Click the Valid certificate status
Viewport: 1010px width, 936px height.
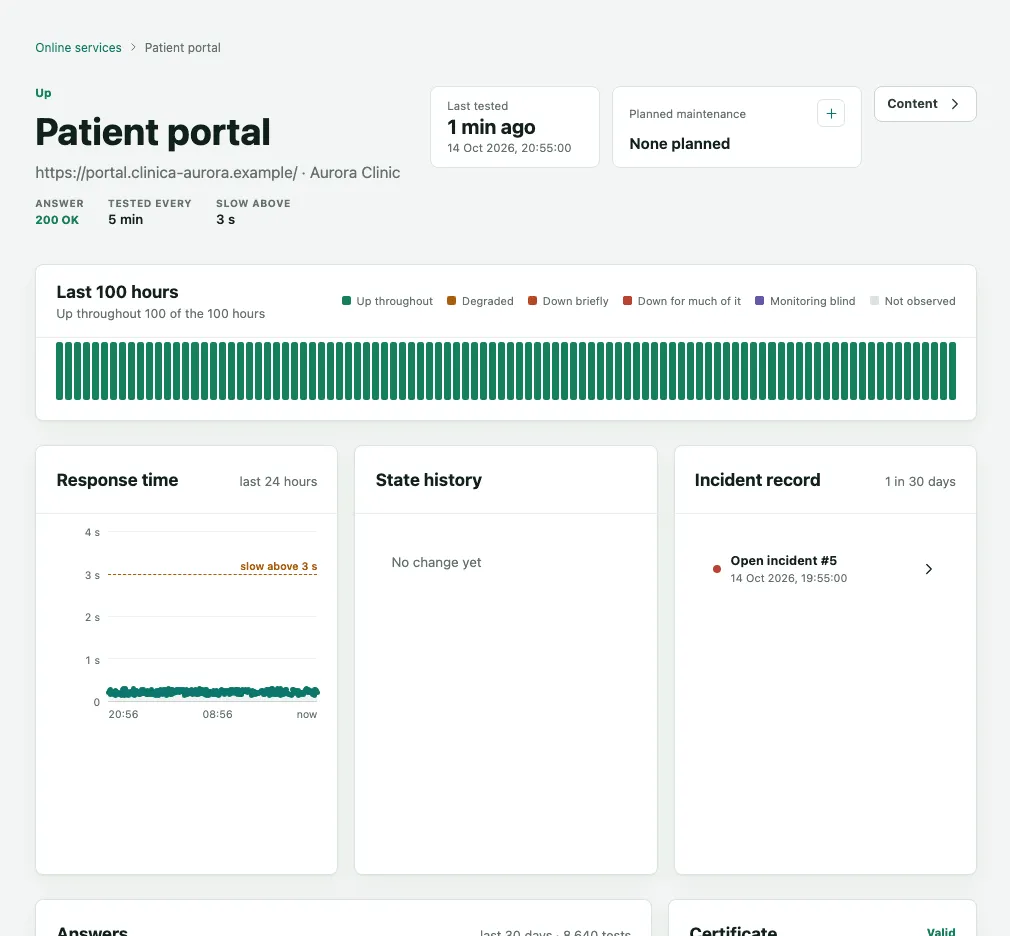point(940,931)
